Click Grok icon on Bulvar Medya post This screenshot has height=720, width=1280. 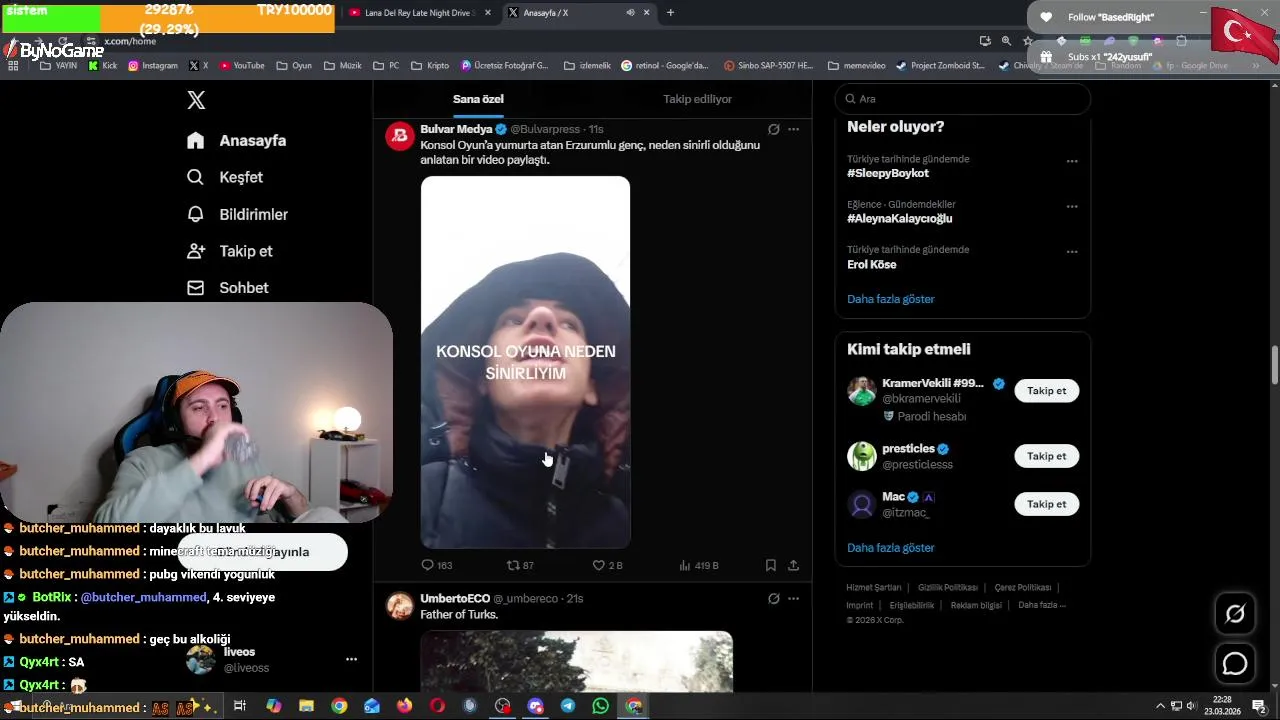tap(773, 129)
